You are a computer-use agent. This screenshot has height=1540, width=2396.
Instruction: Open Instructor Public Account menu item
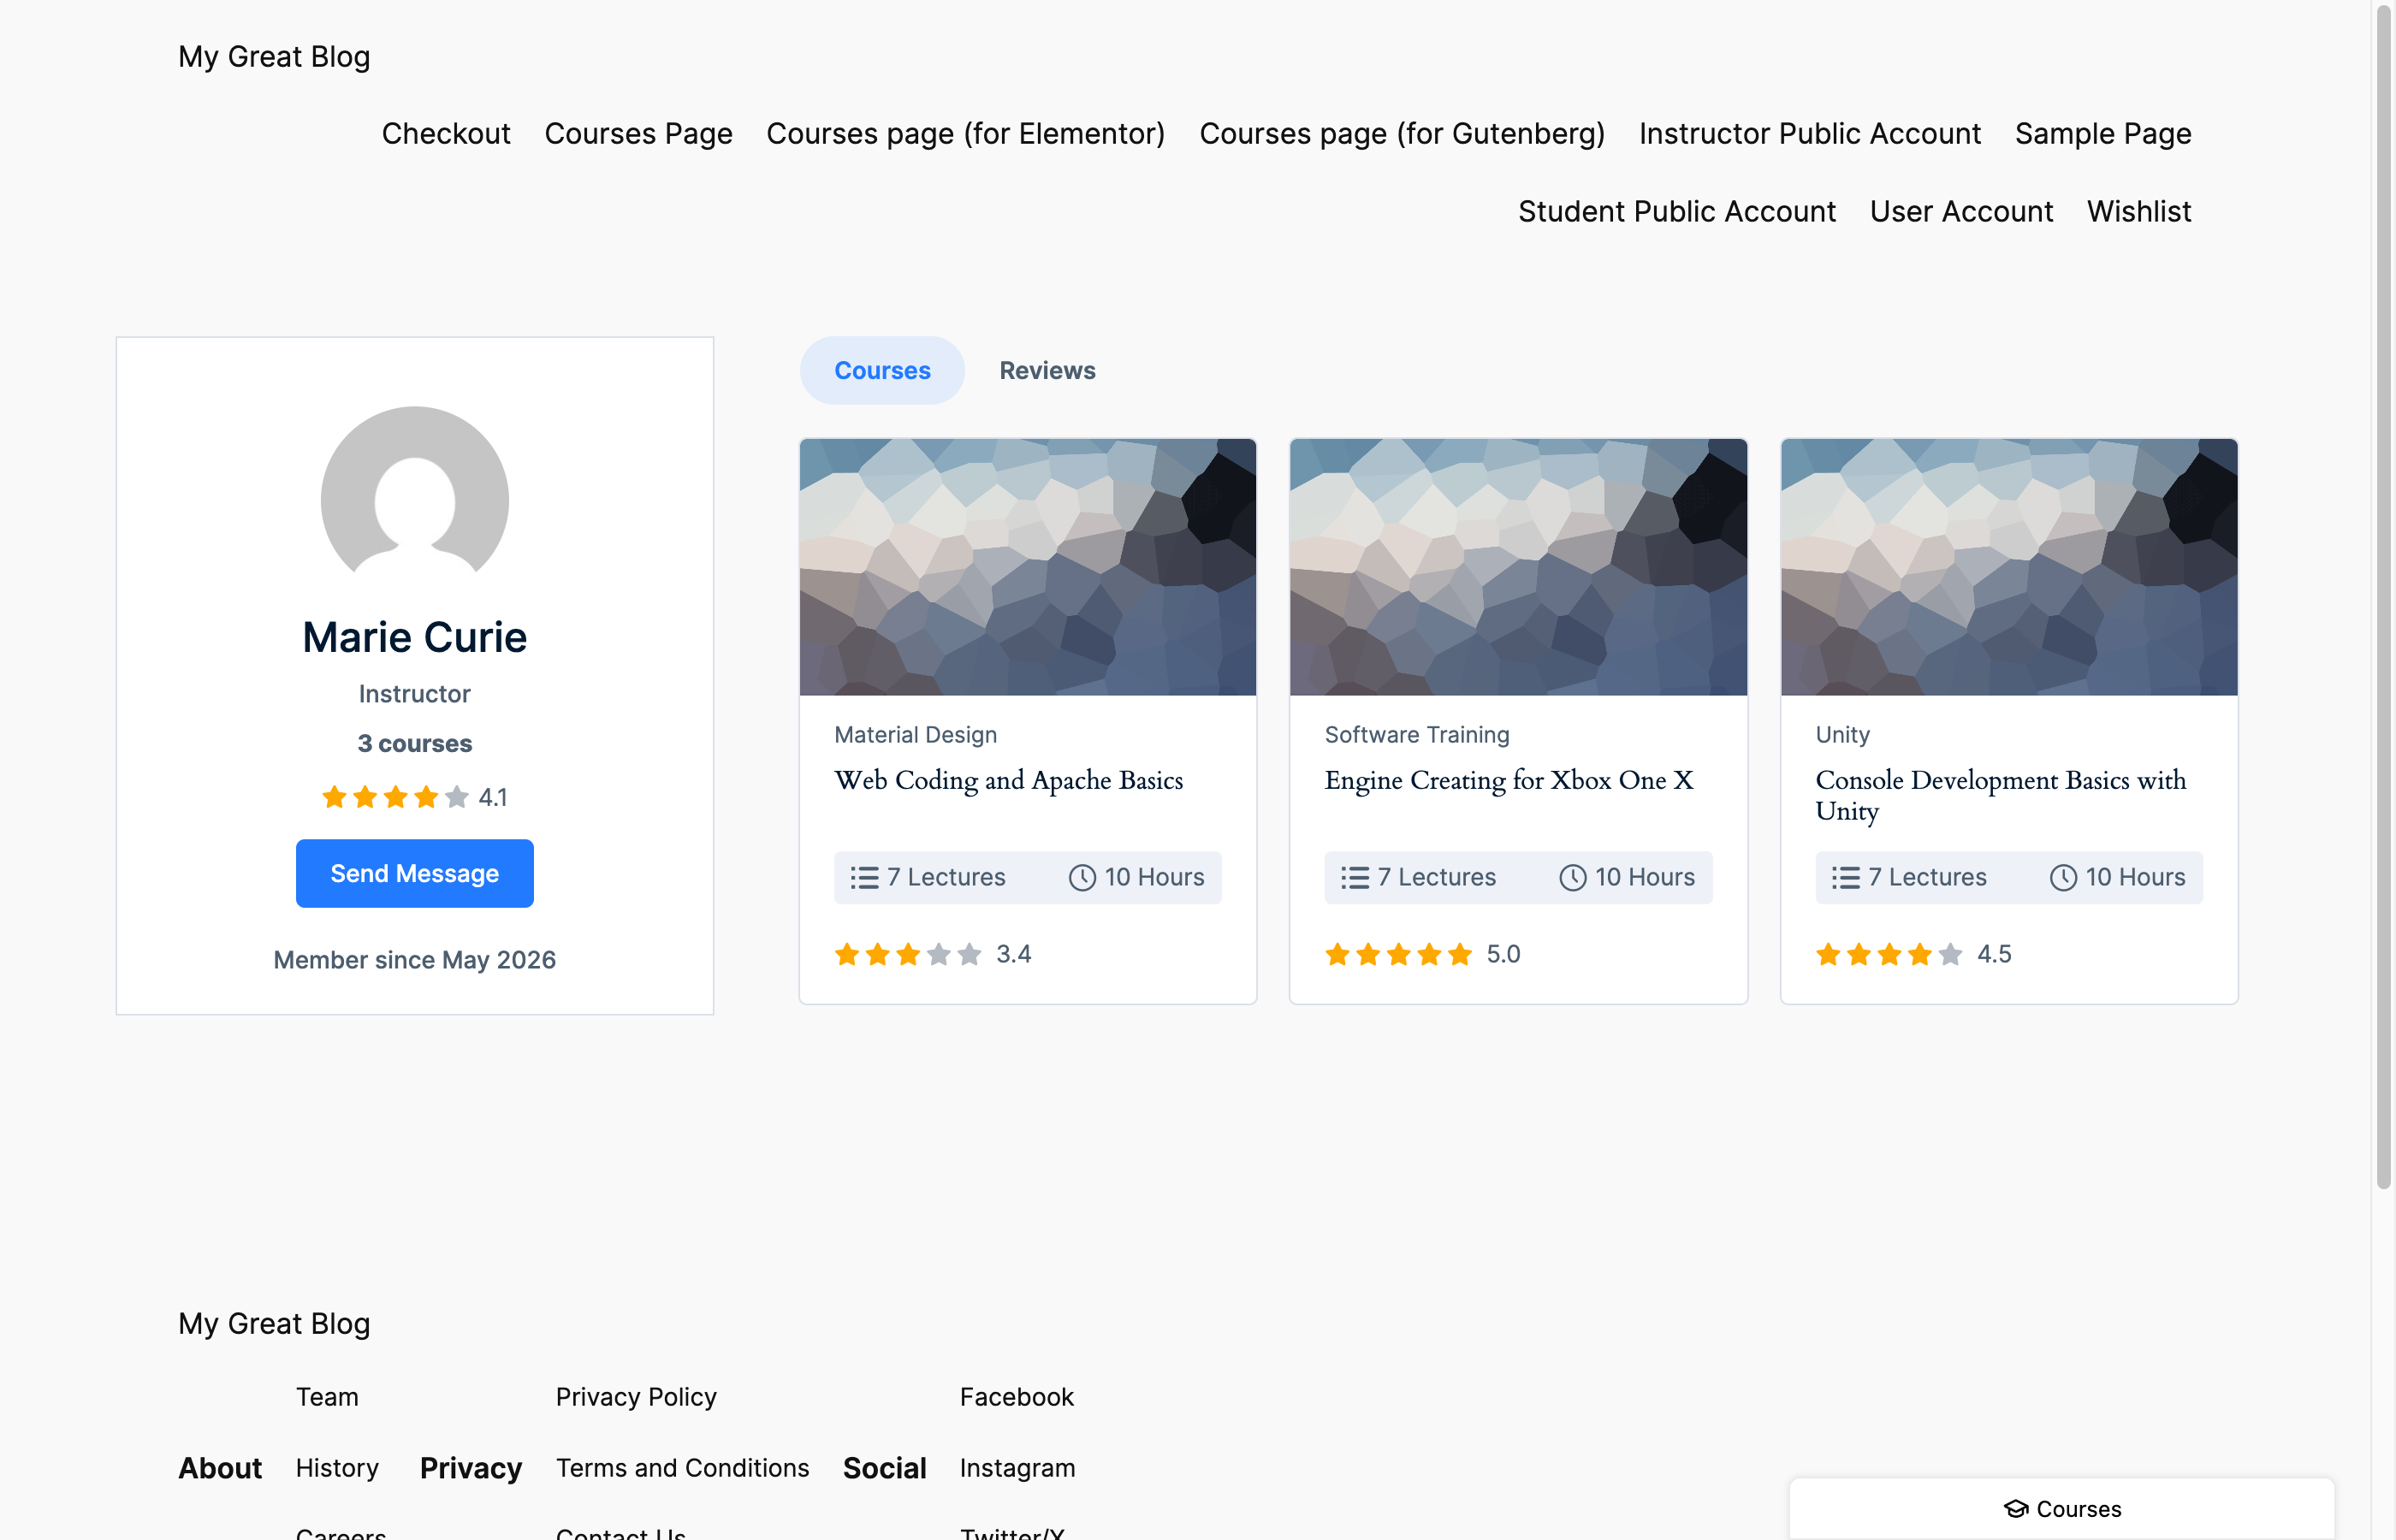(x=1810, y=133)
